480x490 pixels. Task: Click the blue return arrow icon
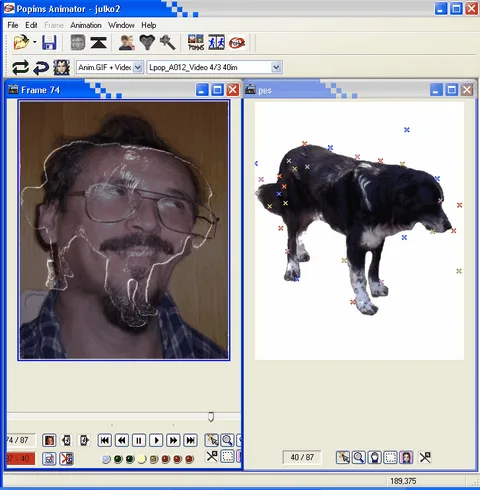coord(41,68)
